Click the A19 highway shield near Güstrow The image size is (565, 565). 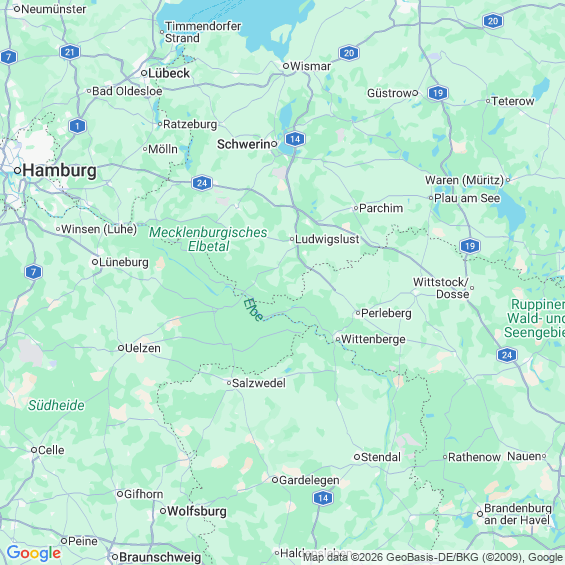438,93
